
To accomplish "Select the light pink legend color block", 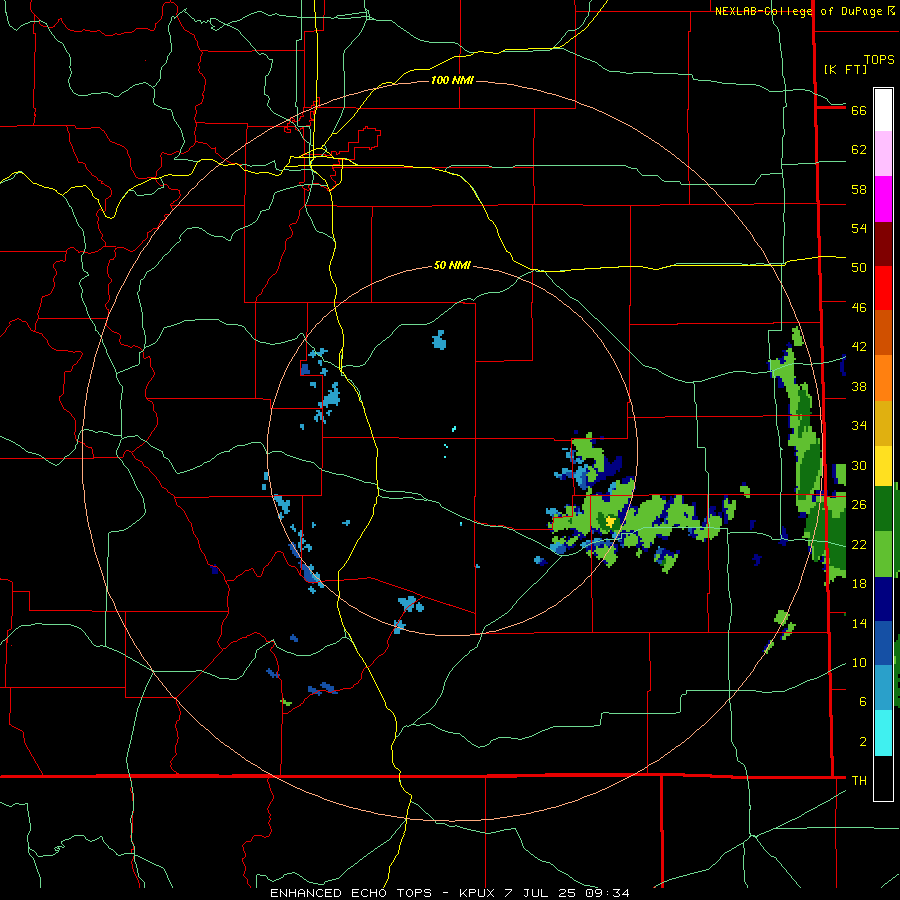I will [883, 153].
